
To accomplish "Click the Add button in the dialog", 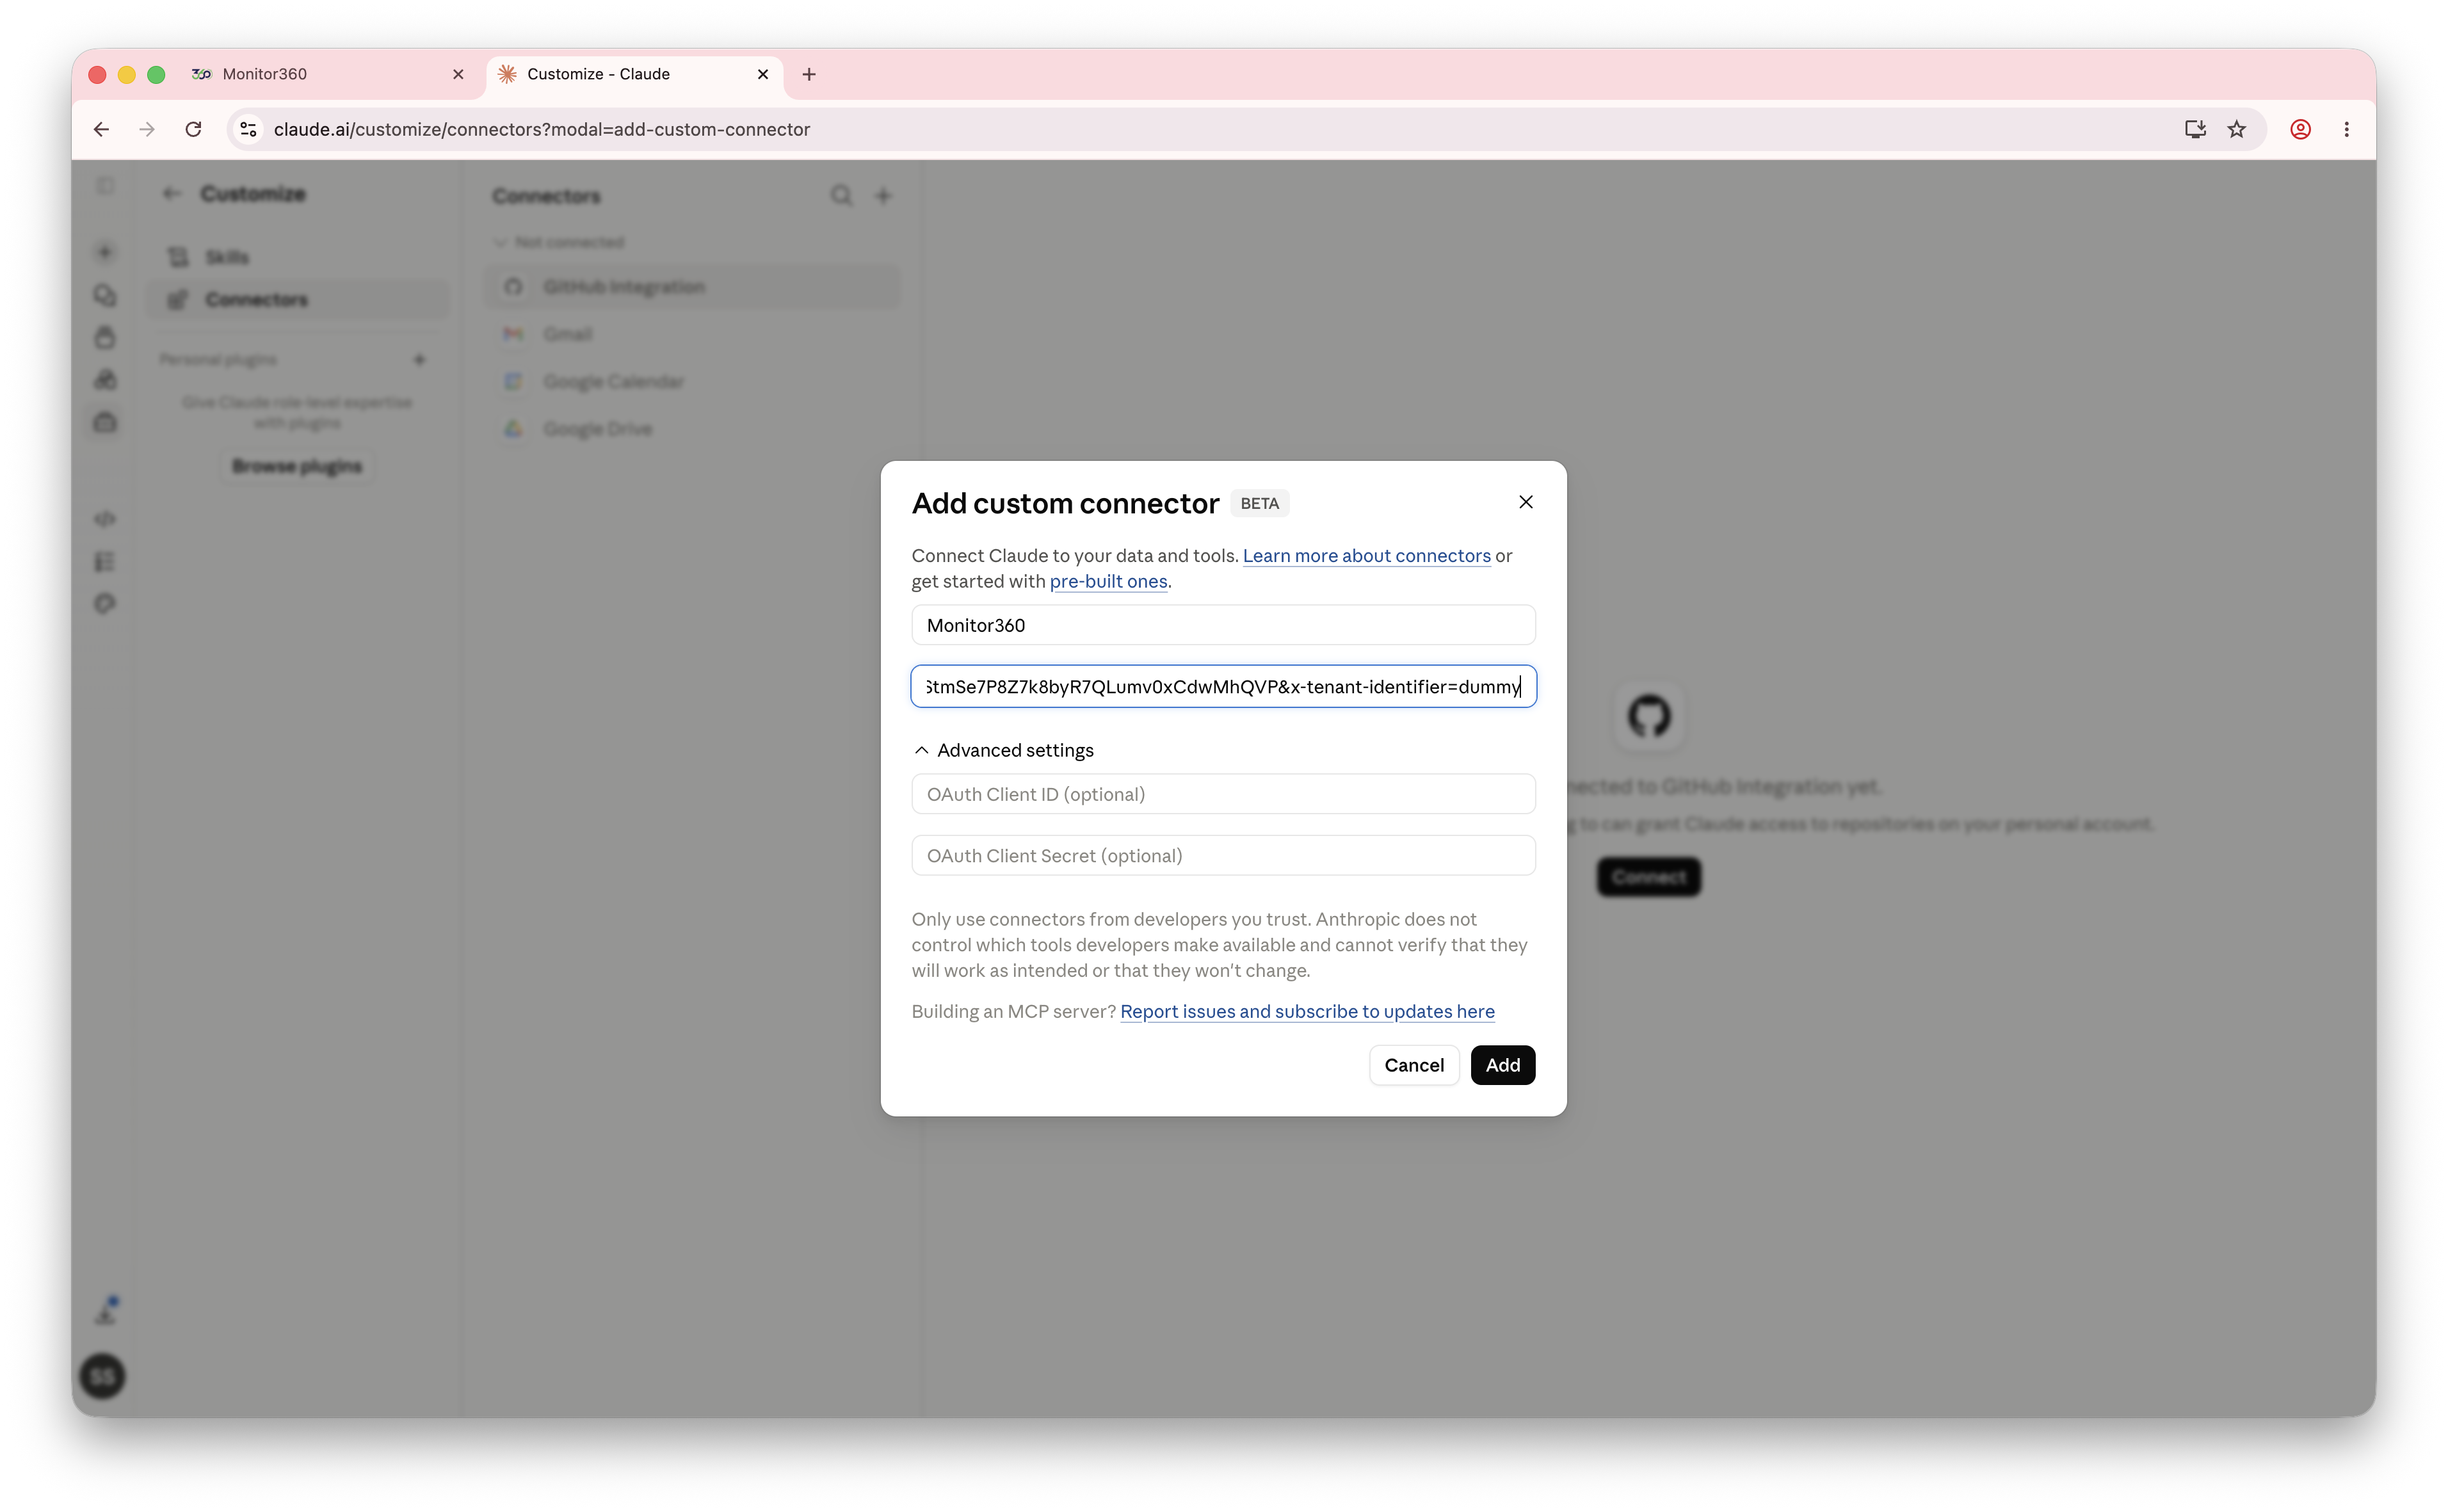I will pos(1502,1065).
